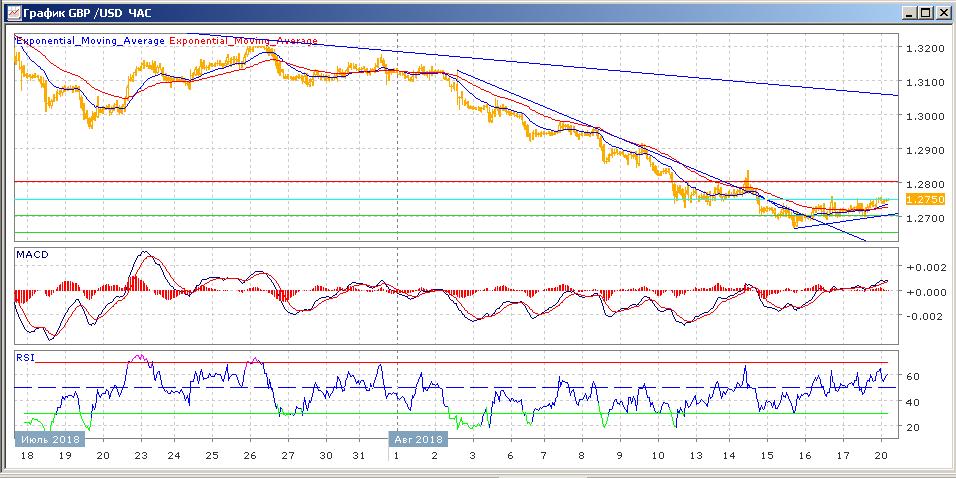Click date 23 on the time axis
This screenshot has width=956, height=478.
[x=141, y=456]
